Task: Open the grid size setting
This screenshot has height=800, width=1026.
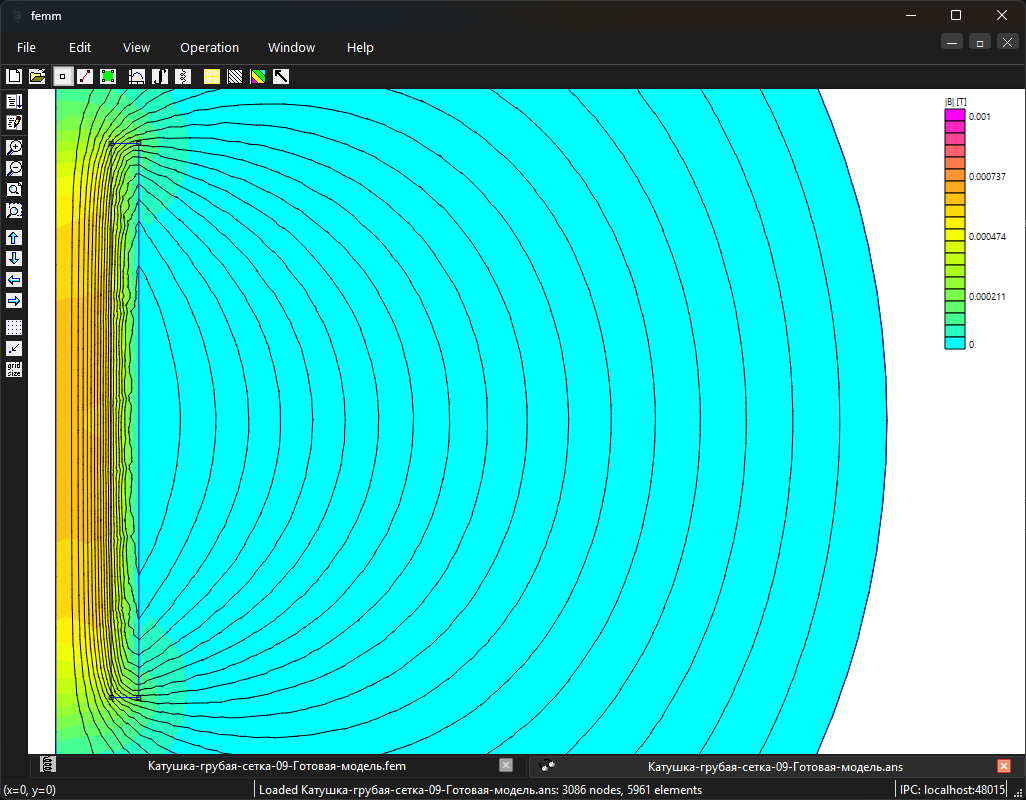Action: click(x=14, y=370)
